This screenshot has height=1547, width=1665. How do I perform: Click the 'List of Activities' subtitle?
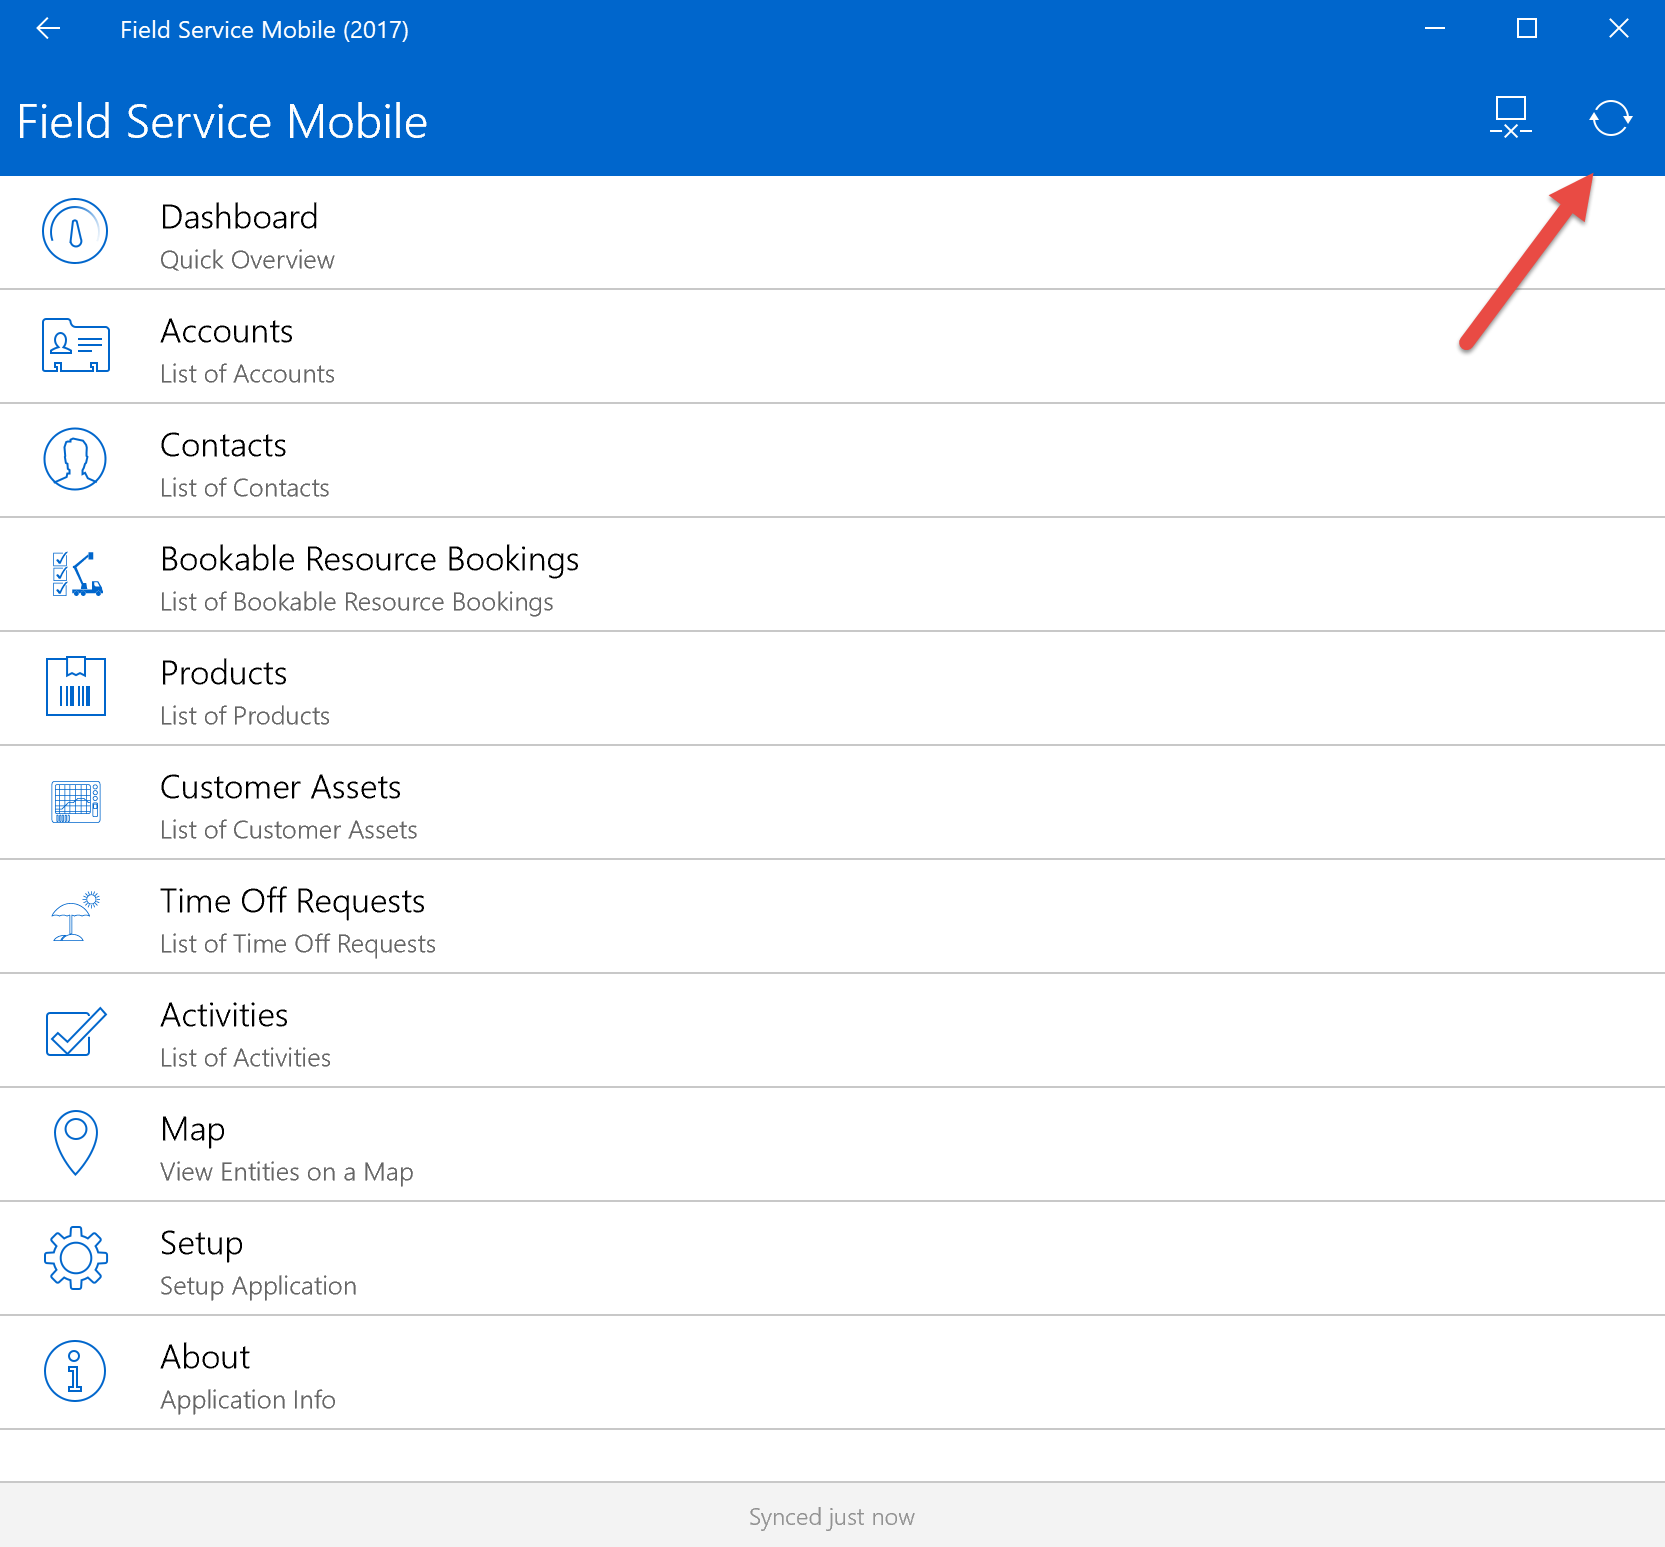pyautogui.click(x=245, y=1058)
